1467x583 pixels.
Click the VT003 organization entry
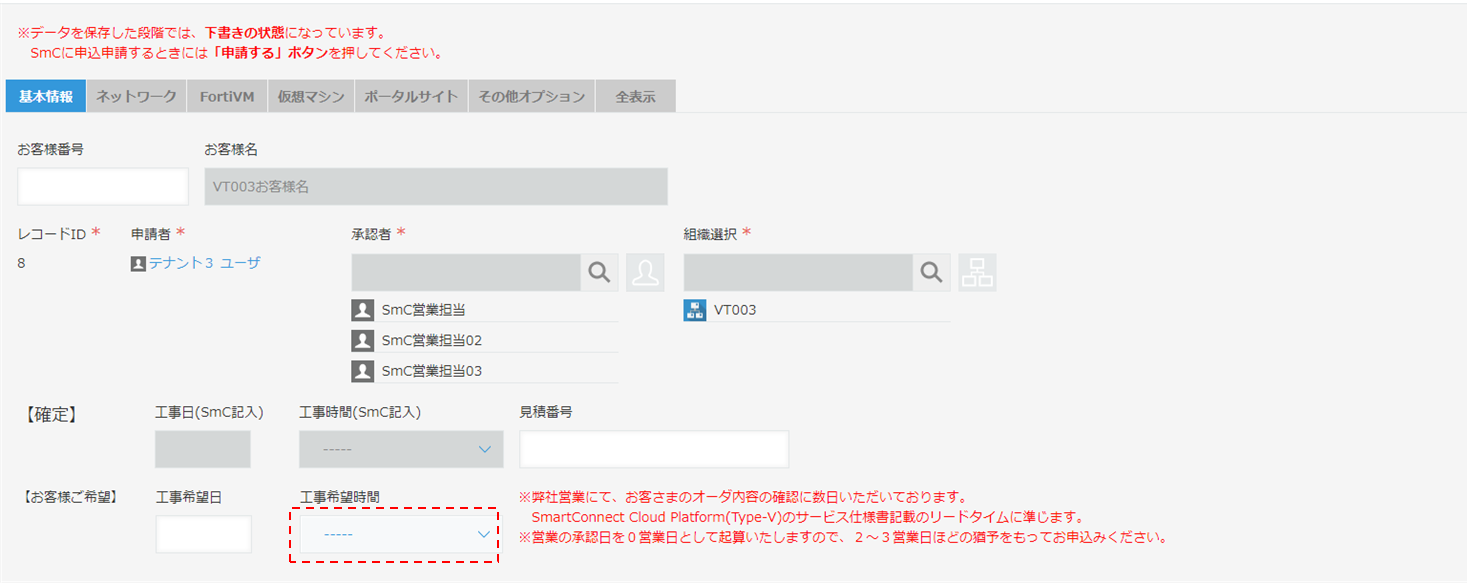coord(735,309)
